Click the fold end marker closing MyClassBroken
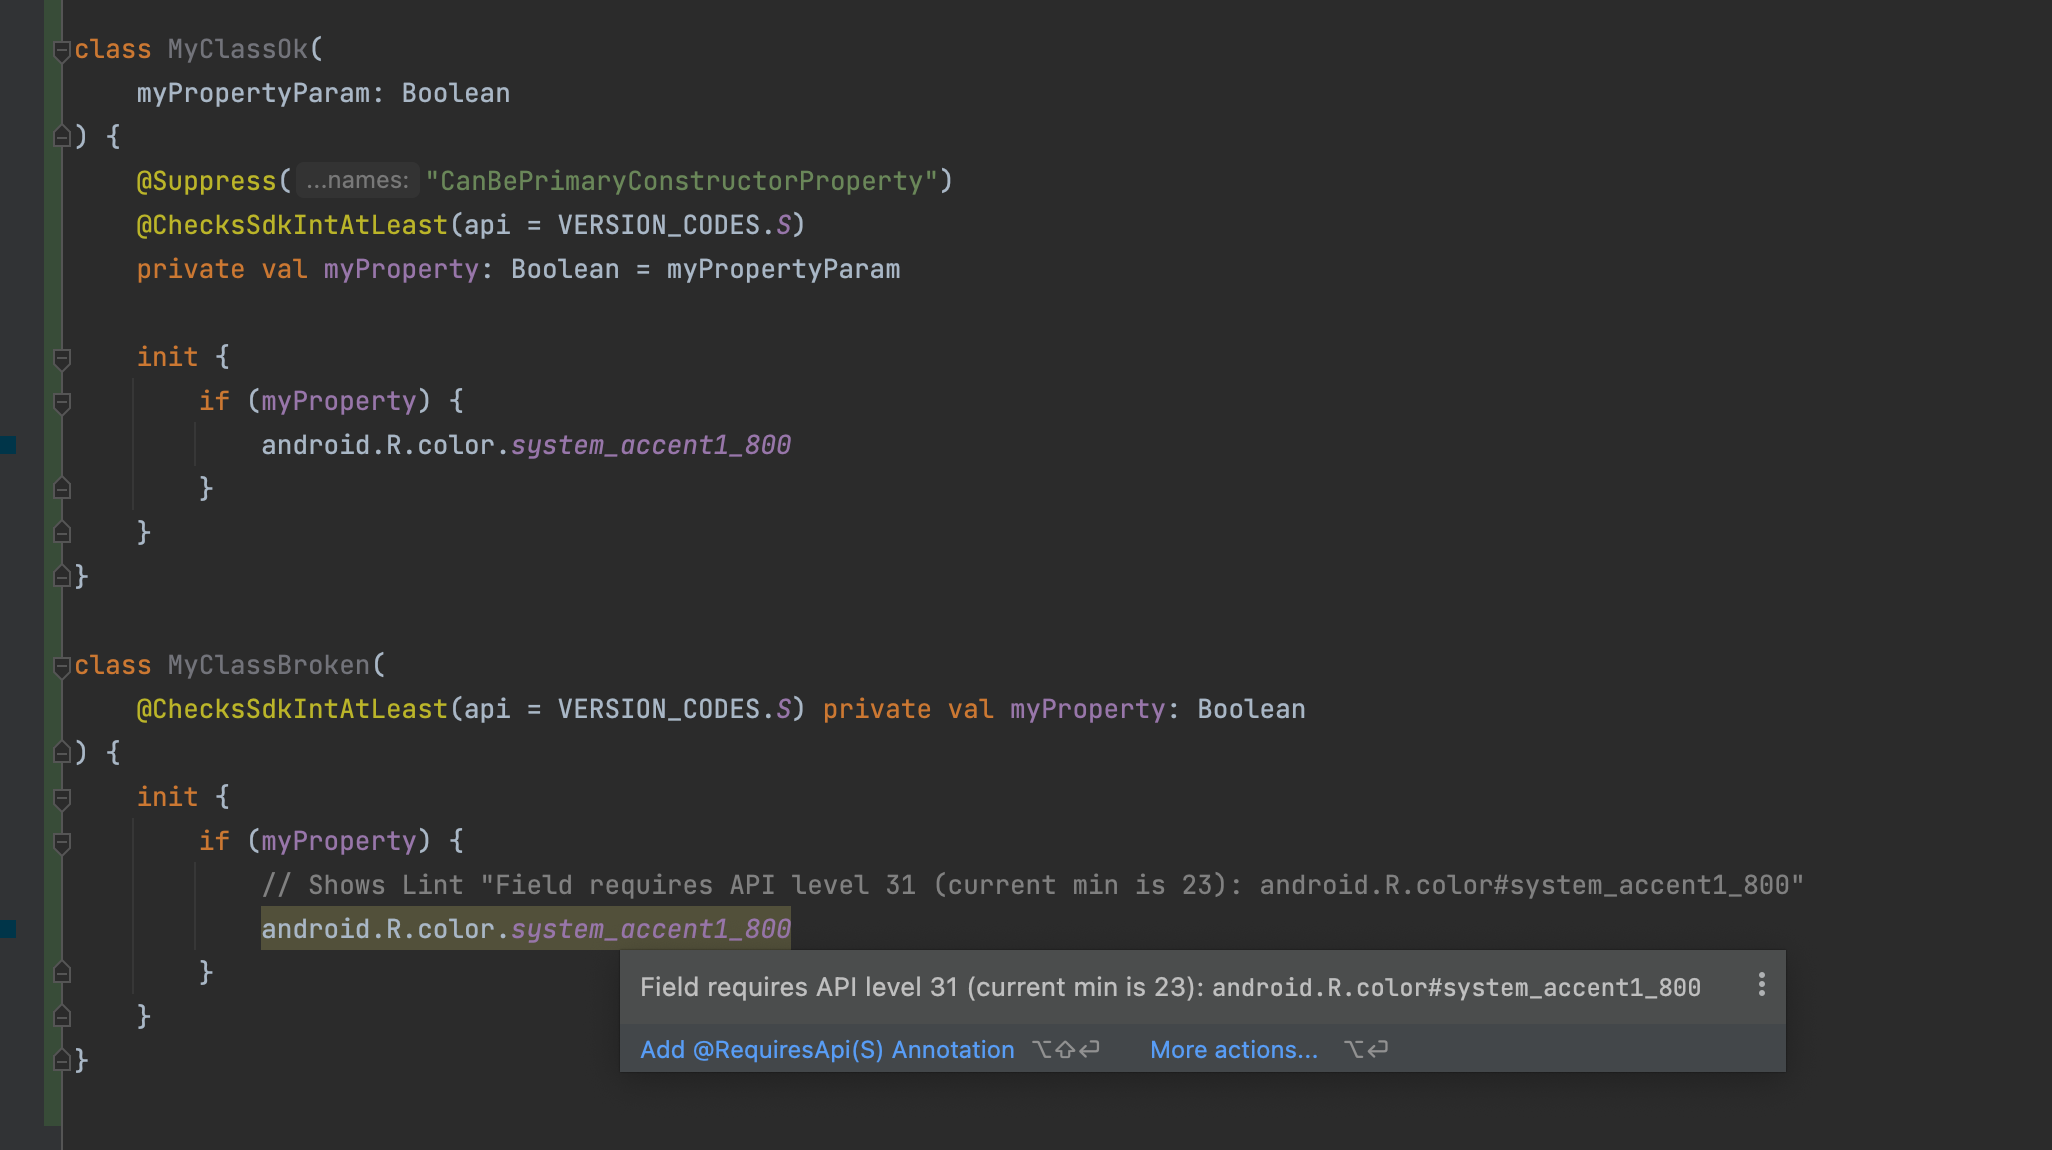 (62, 1060)
